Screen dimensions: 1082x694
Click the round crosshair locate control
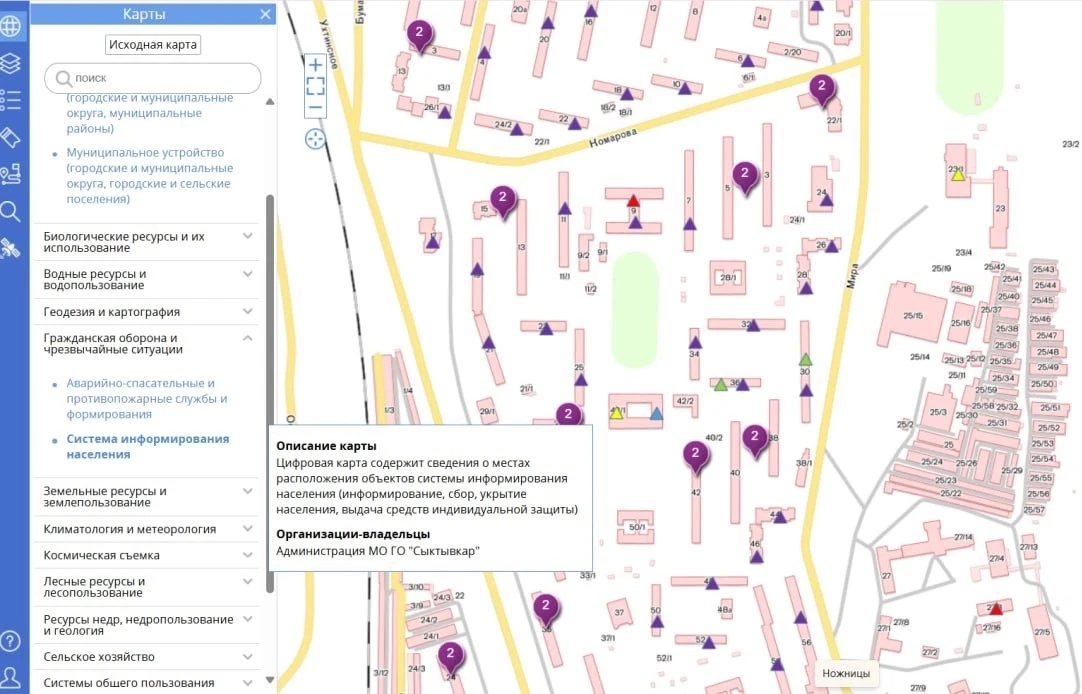point(315,139)
